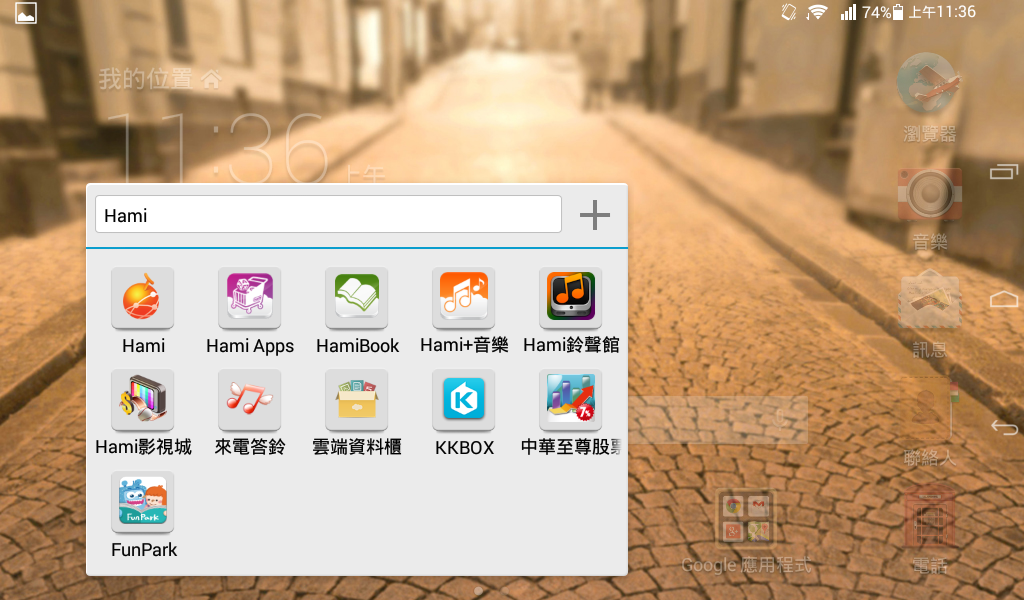Open the Google 應用程式 folder

(x=746, y=520)
